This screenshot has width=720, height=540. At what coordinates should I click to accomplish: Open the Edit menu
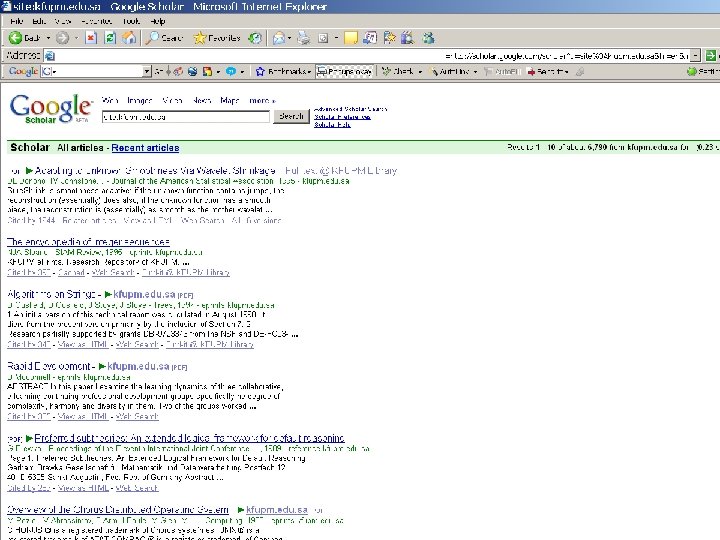click(x=39, y=21)
